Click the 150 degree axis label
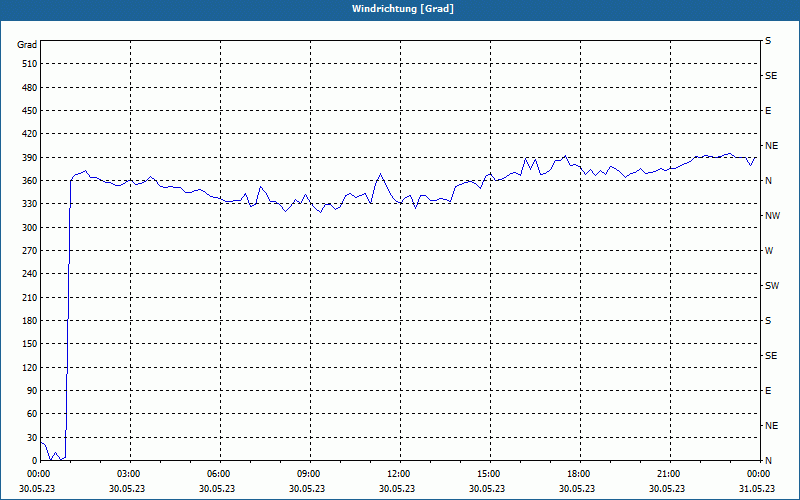The height and width of the screenshot is (500, 800). (30, 344)
